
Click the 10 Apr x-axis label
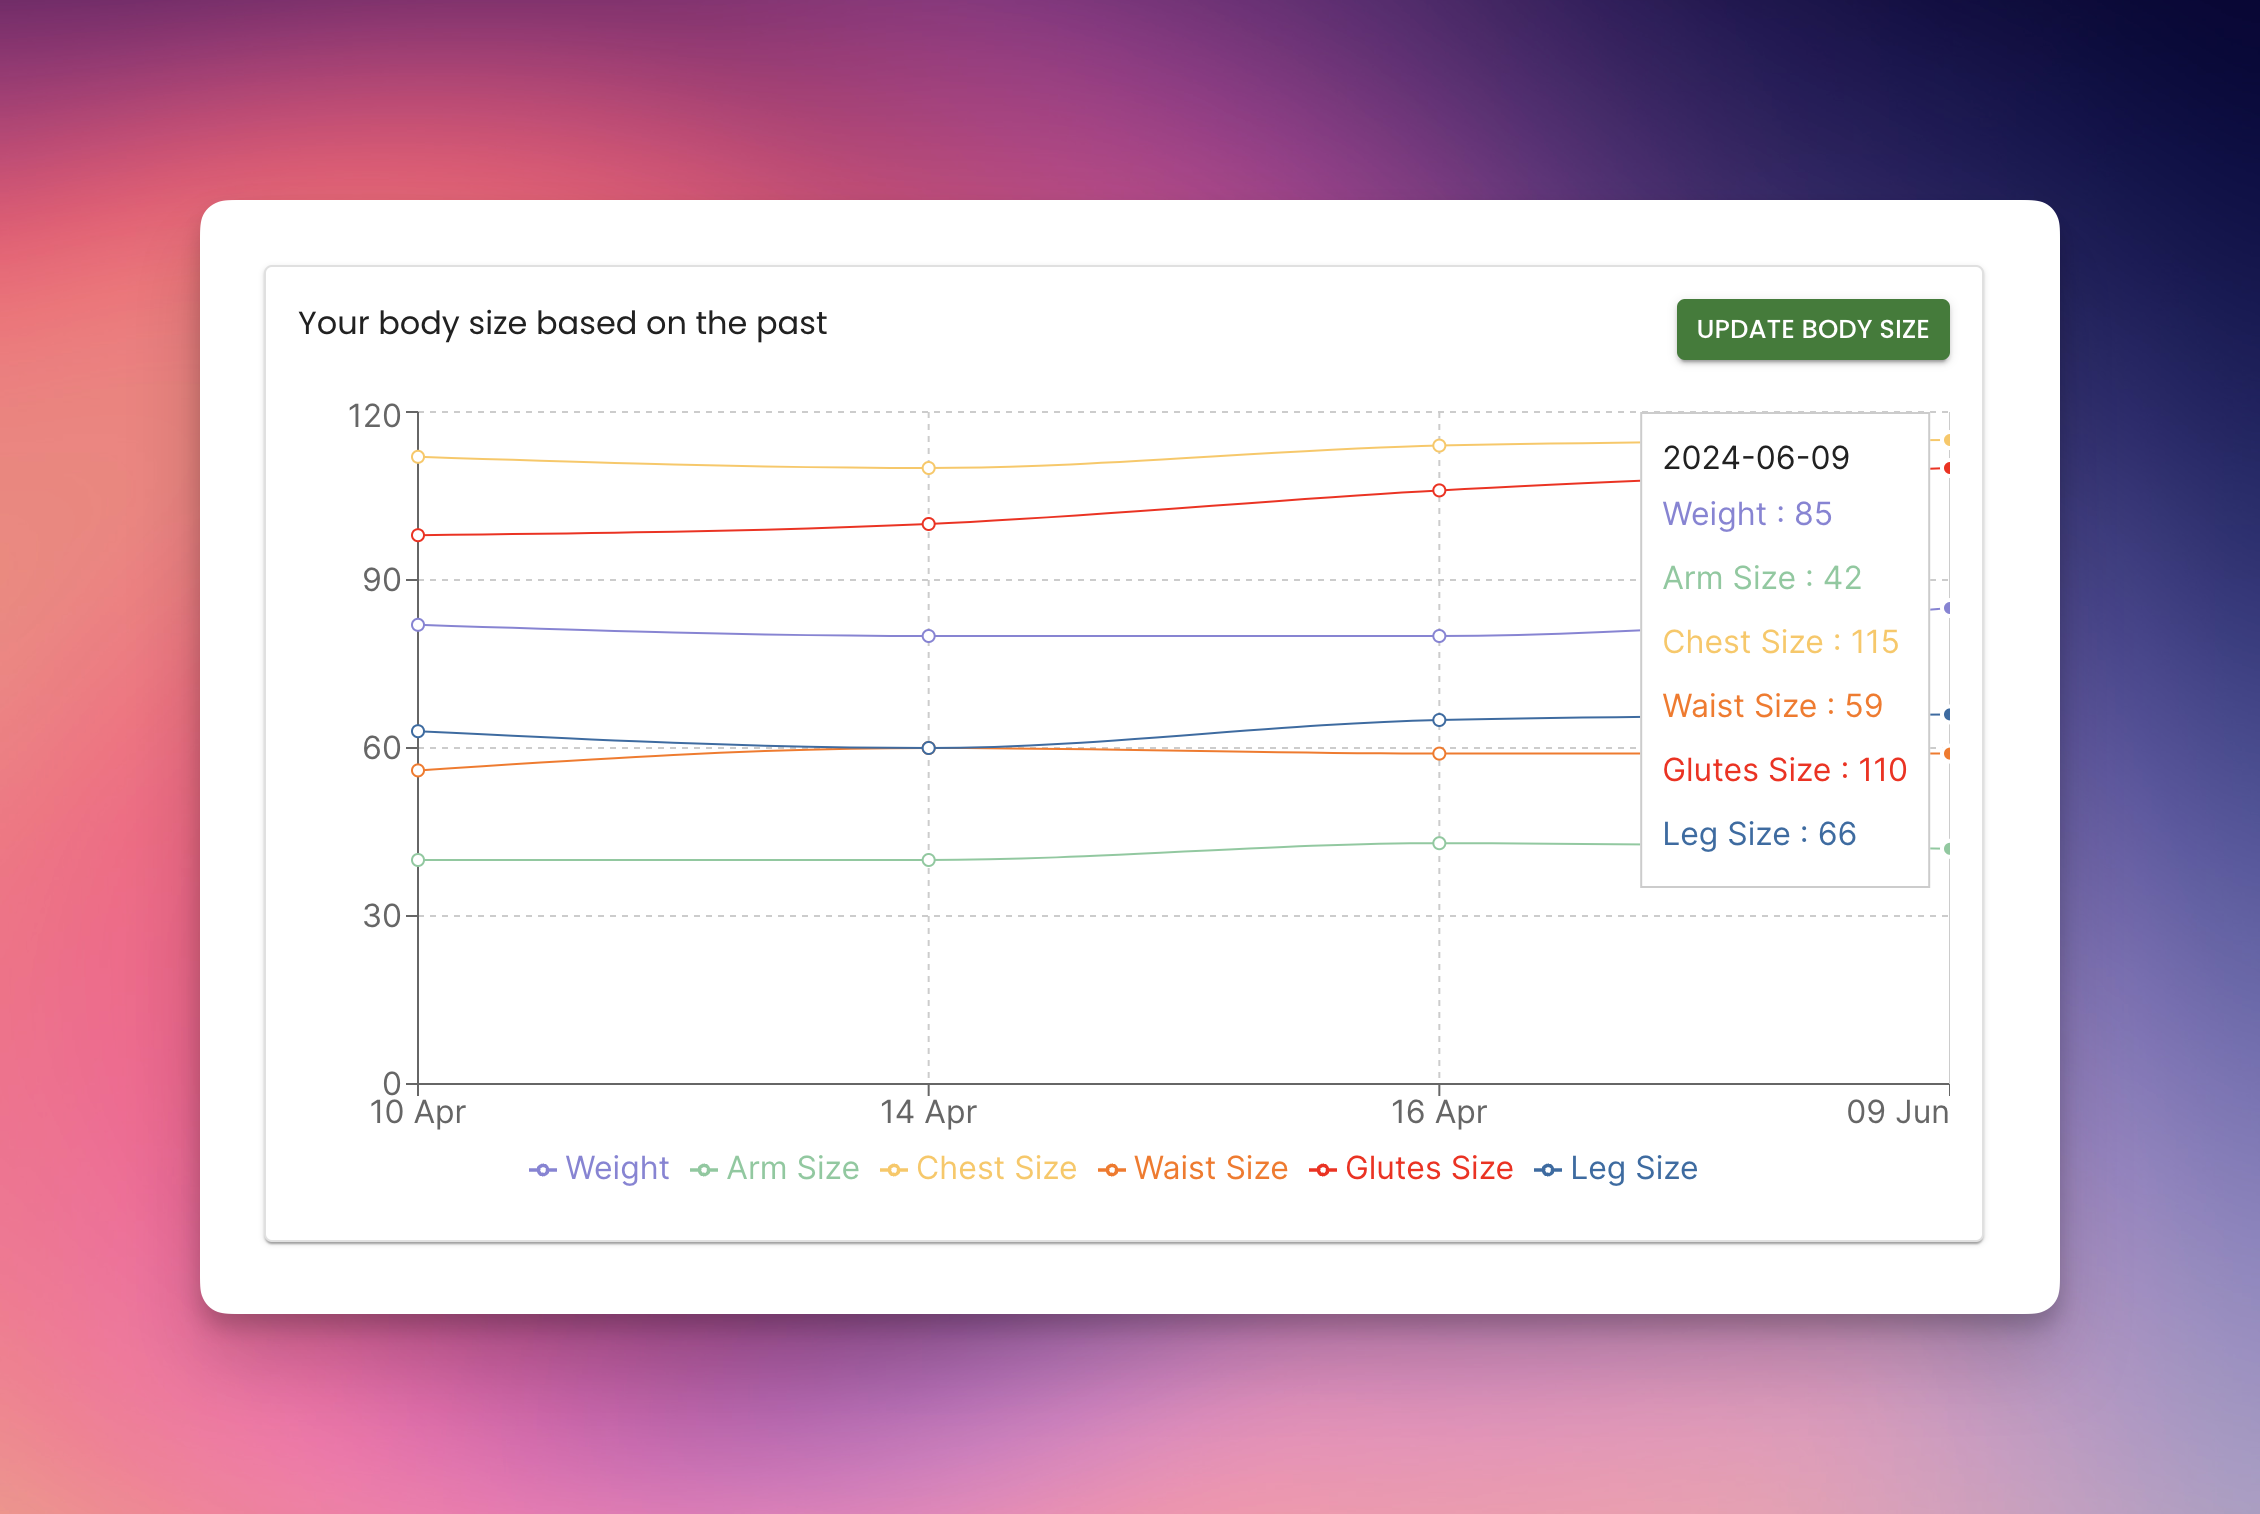click(x=418, y=1112)
